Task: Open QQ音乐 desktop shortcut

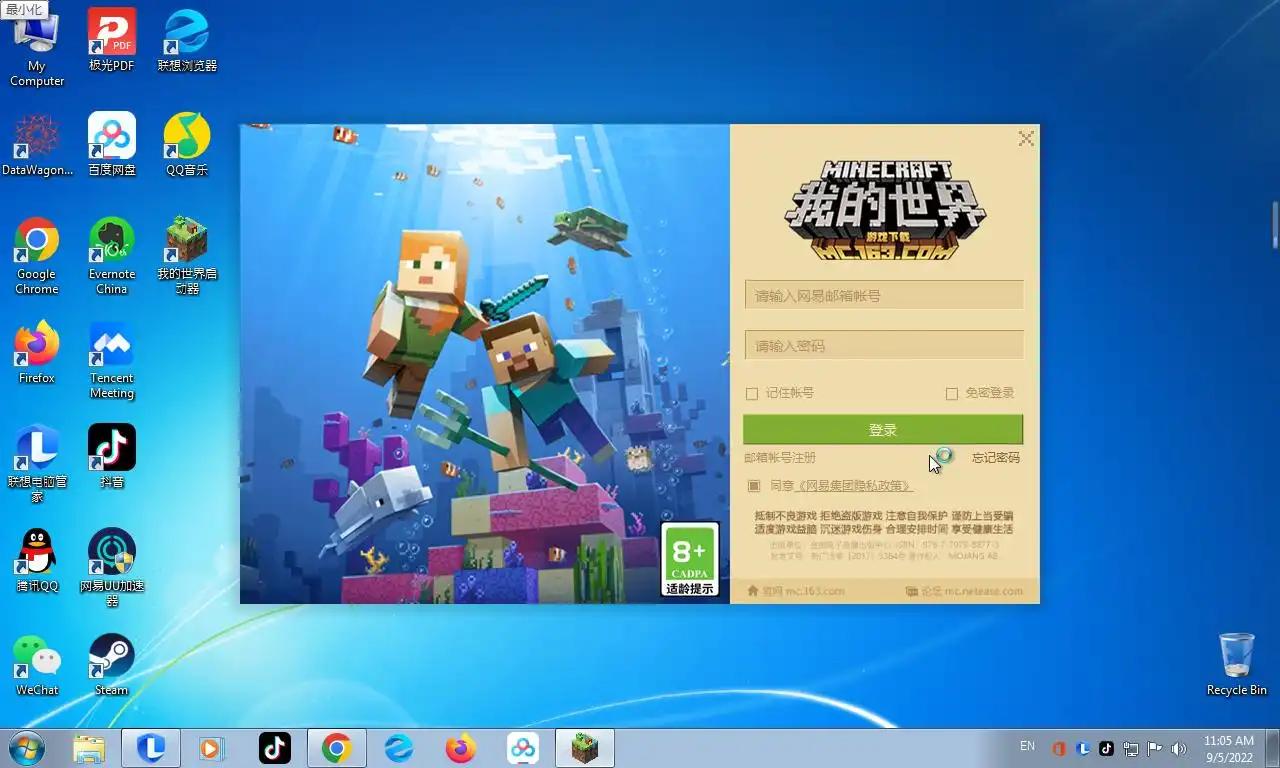Action: [x=187, y=145]
